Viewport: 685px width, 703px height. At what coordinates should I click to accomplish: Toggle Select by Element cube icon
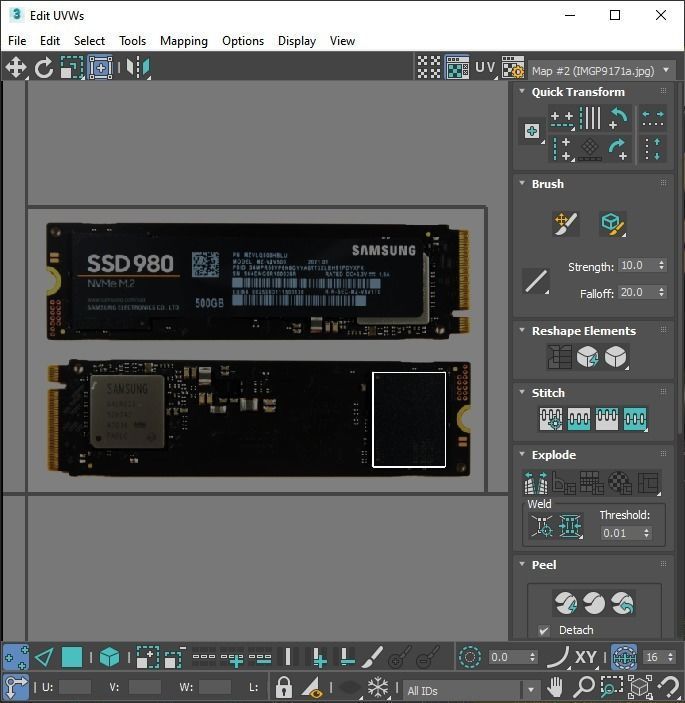pos(109,657)
